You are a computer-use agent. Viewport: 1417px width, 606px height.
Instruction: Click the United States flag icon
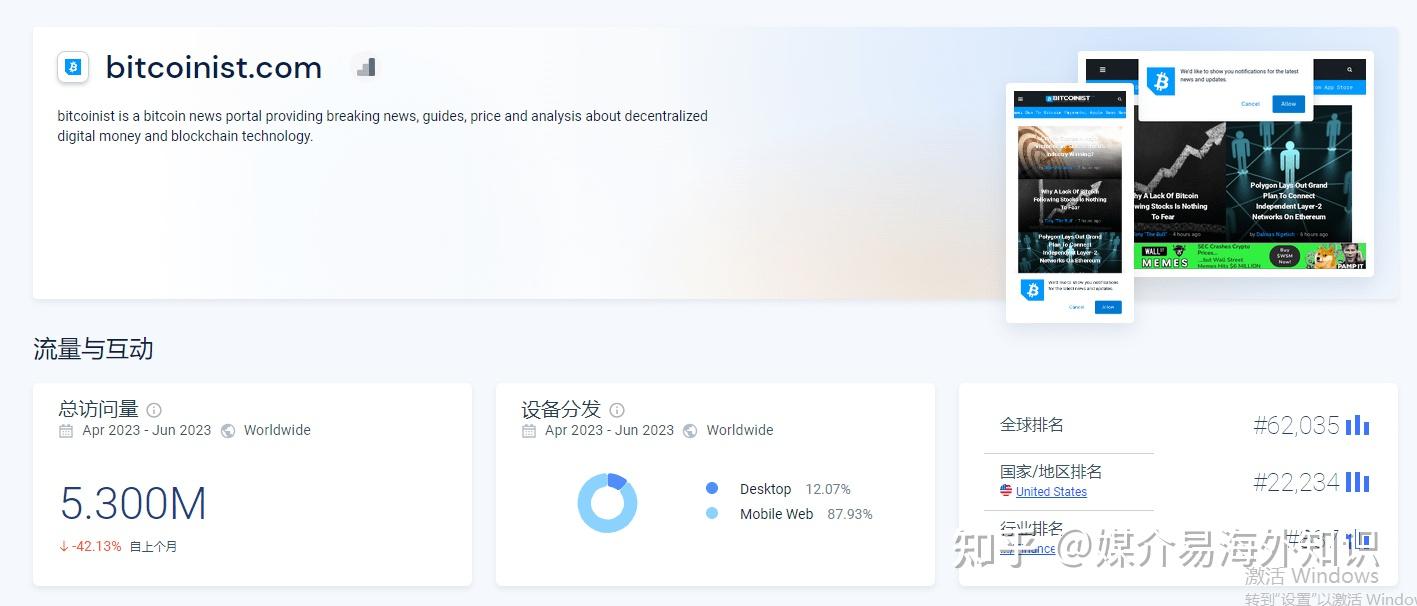tap(1005, 491)
